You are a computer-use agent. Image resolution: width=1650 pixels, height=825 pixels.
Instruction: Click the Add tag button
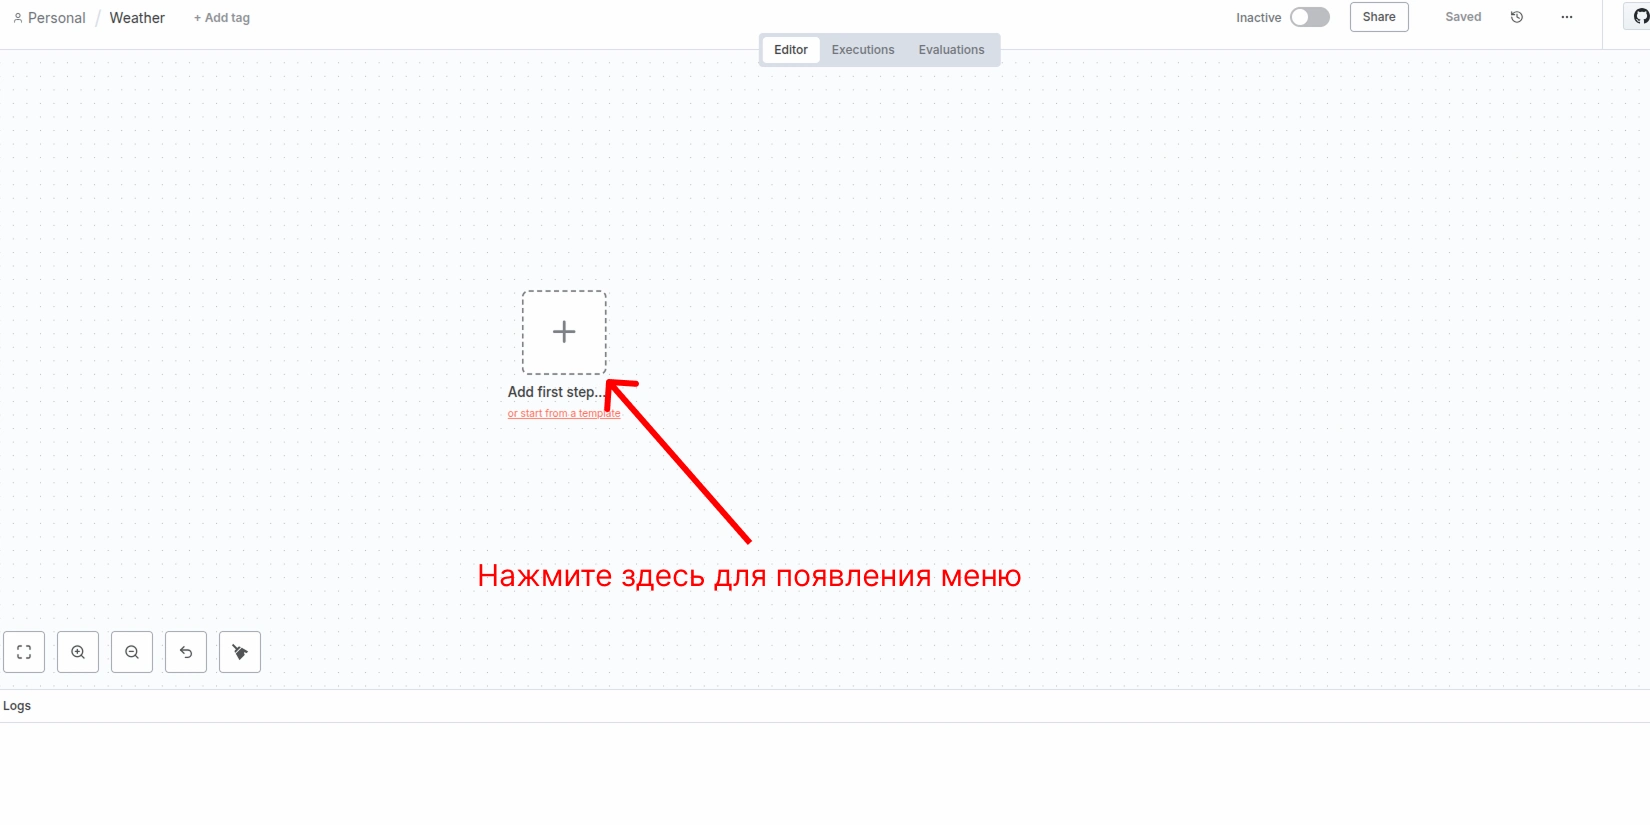(222, 18)
